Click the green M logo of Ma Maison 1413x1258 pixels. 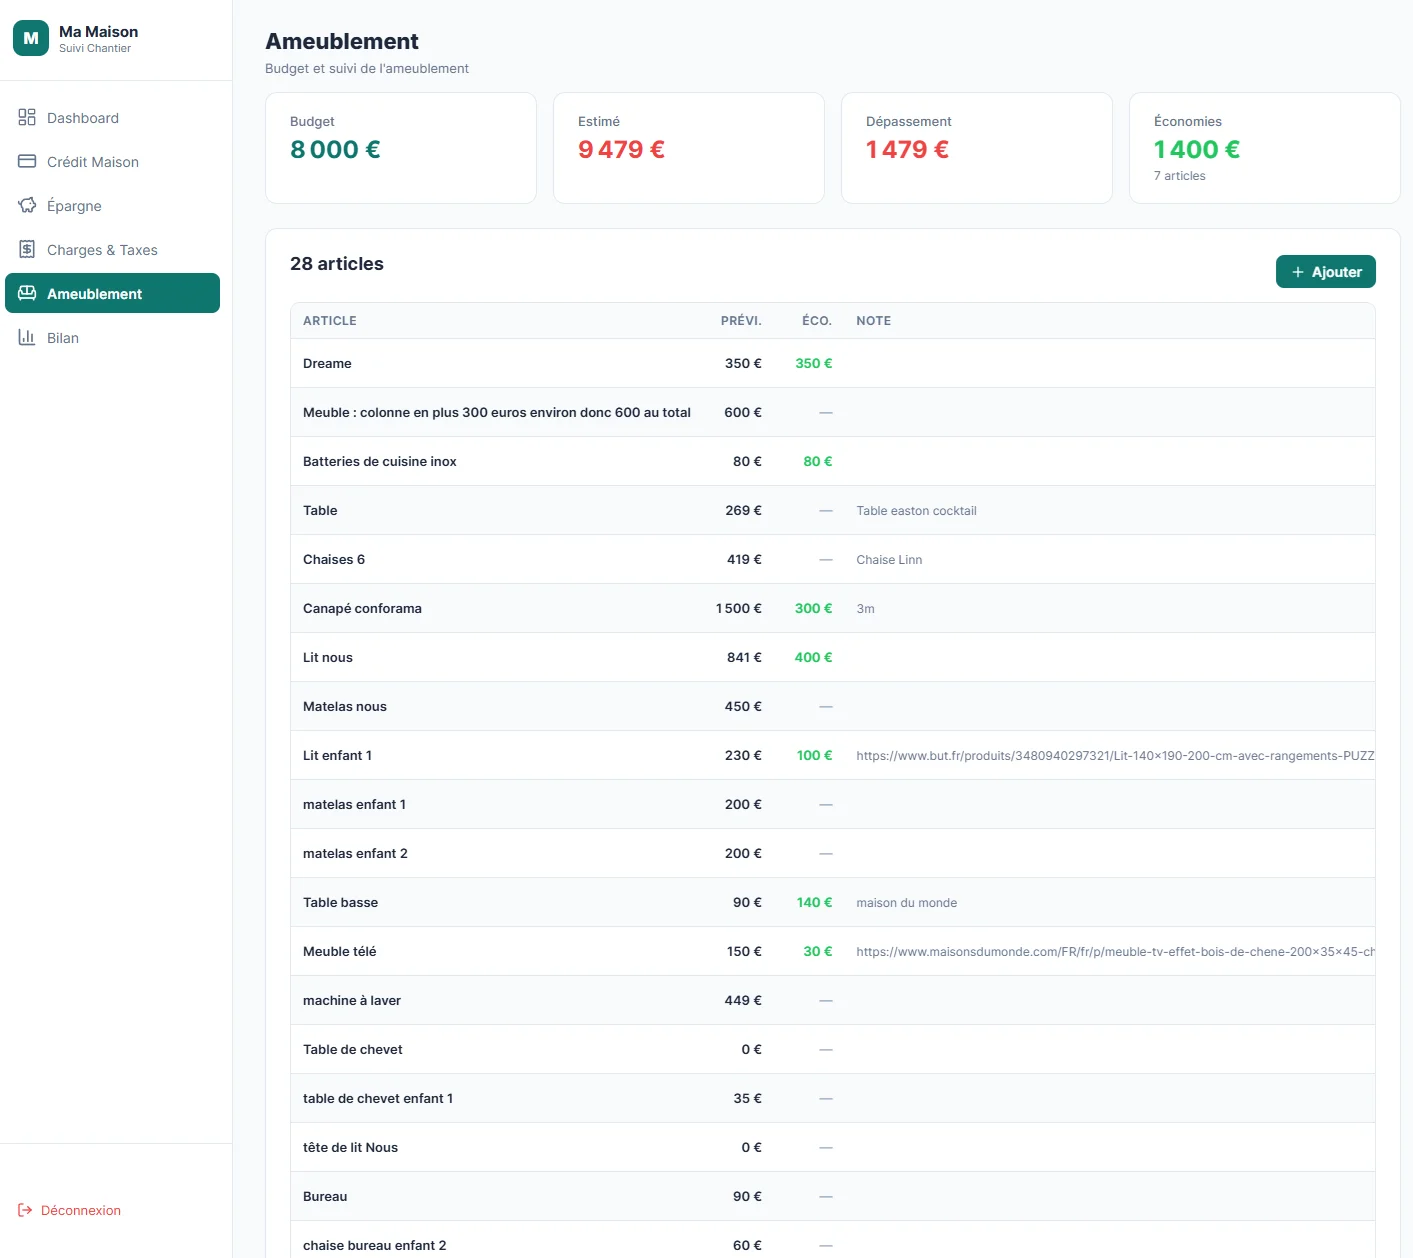click(31, 38)
